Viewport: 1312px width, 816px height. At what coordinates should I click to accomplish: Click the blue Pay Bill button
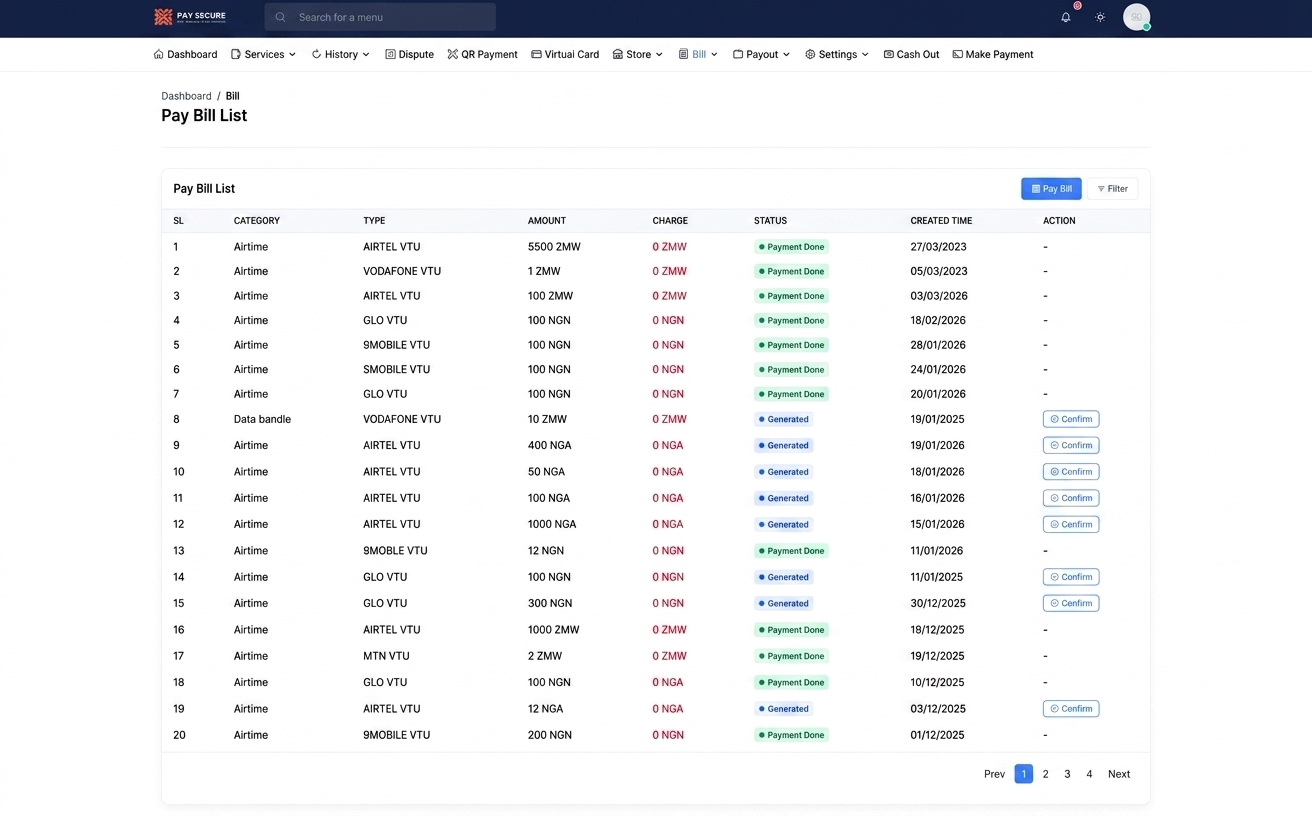pyautogui.click(x=1051, y=188)
